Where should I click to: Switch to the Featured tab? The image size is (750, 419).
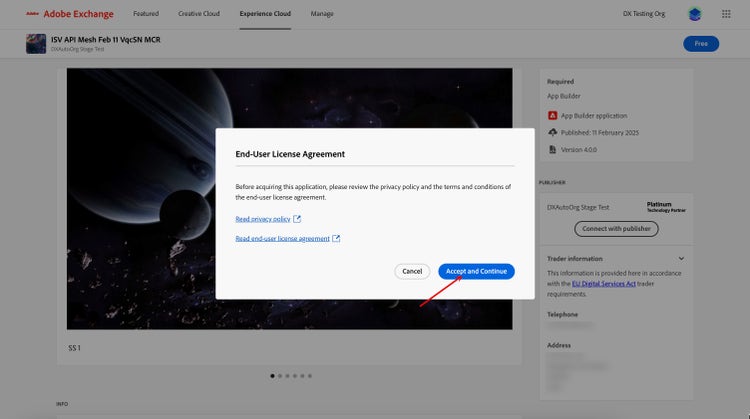tap(146, 14)
